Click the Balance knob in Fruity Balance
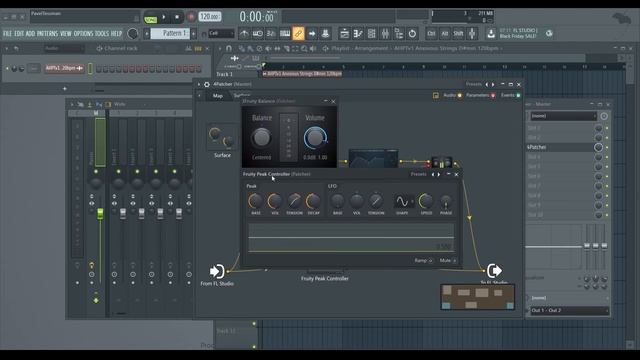This screenshot has width=640, height=360. pos(261,138)
